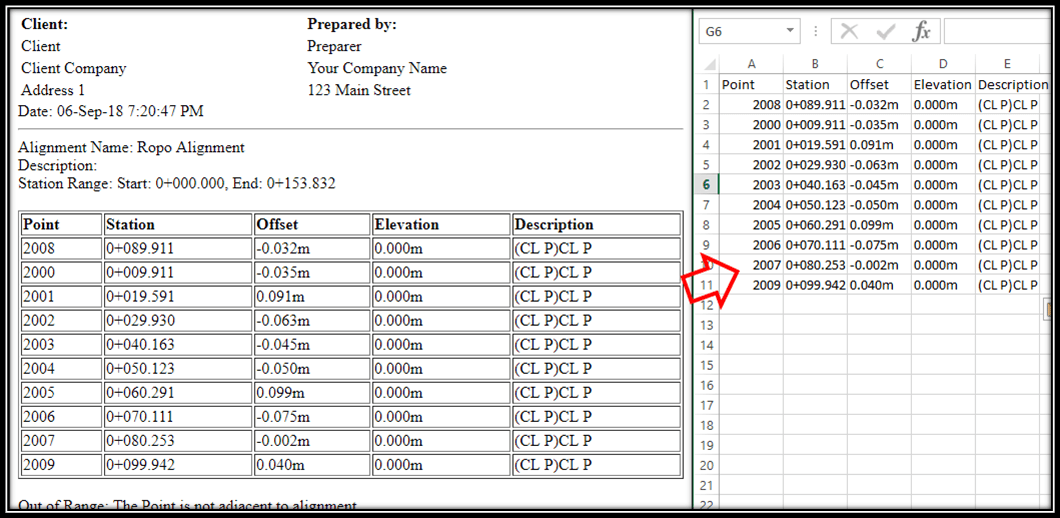The height and width of the screenshot is (518, 1060).
Task: Click Excel cell A1 'Point'
Action: [751, 85]
